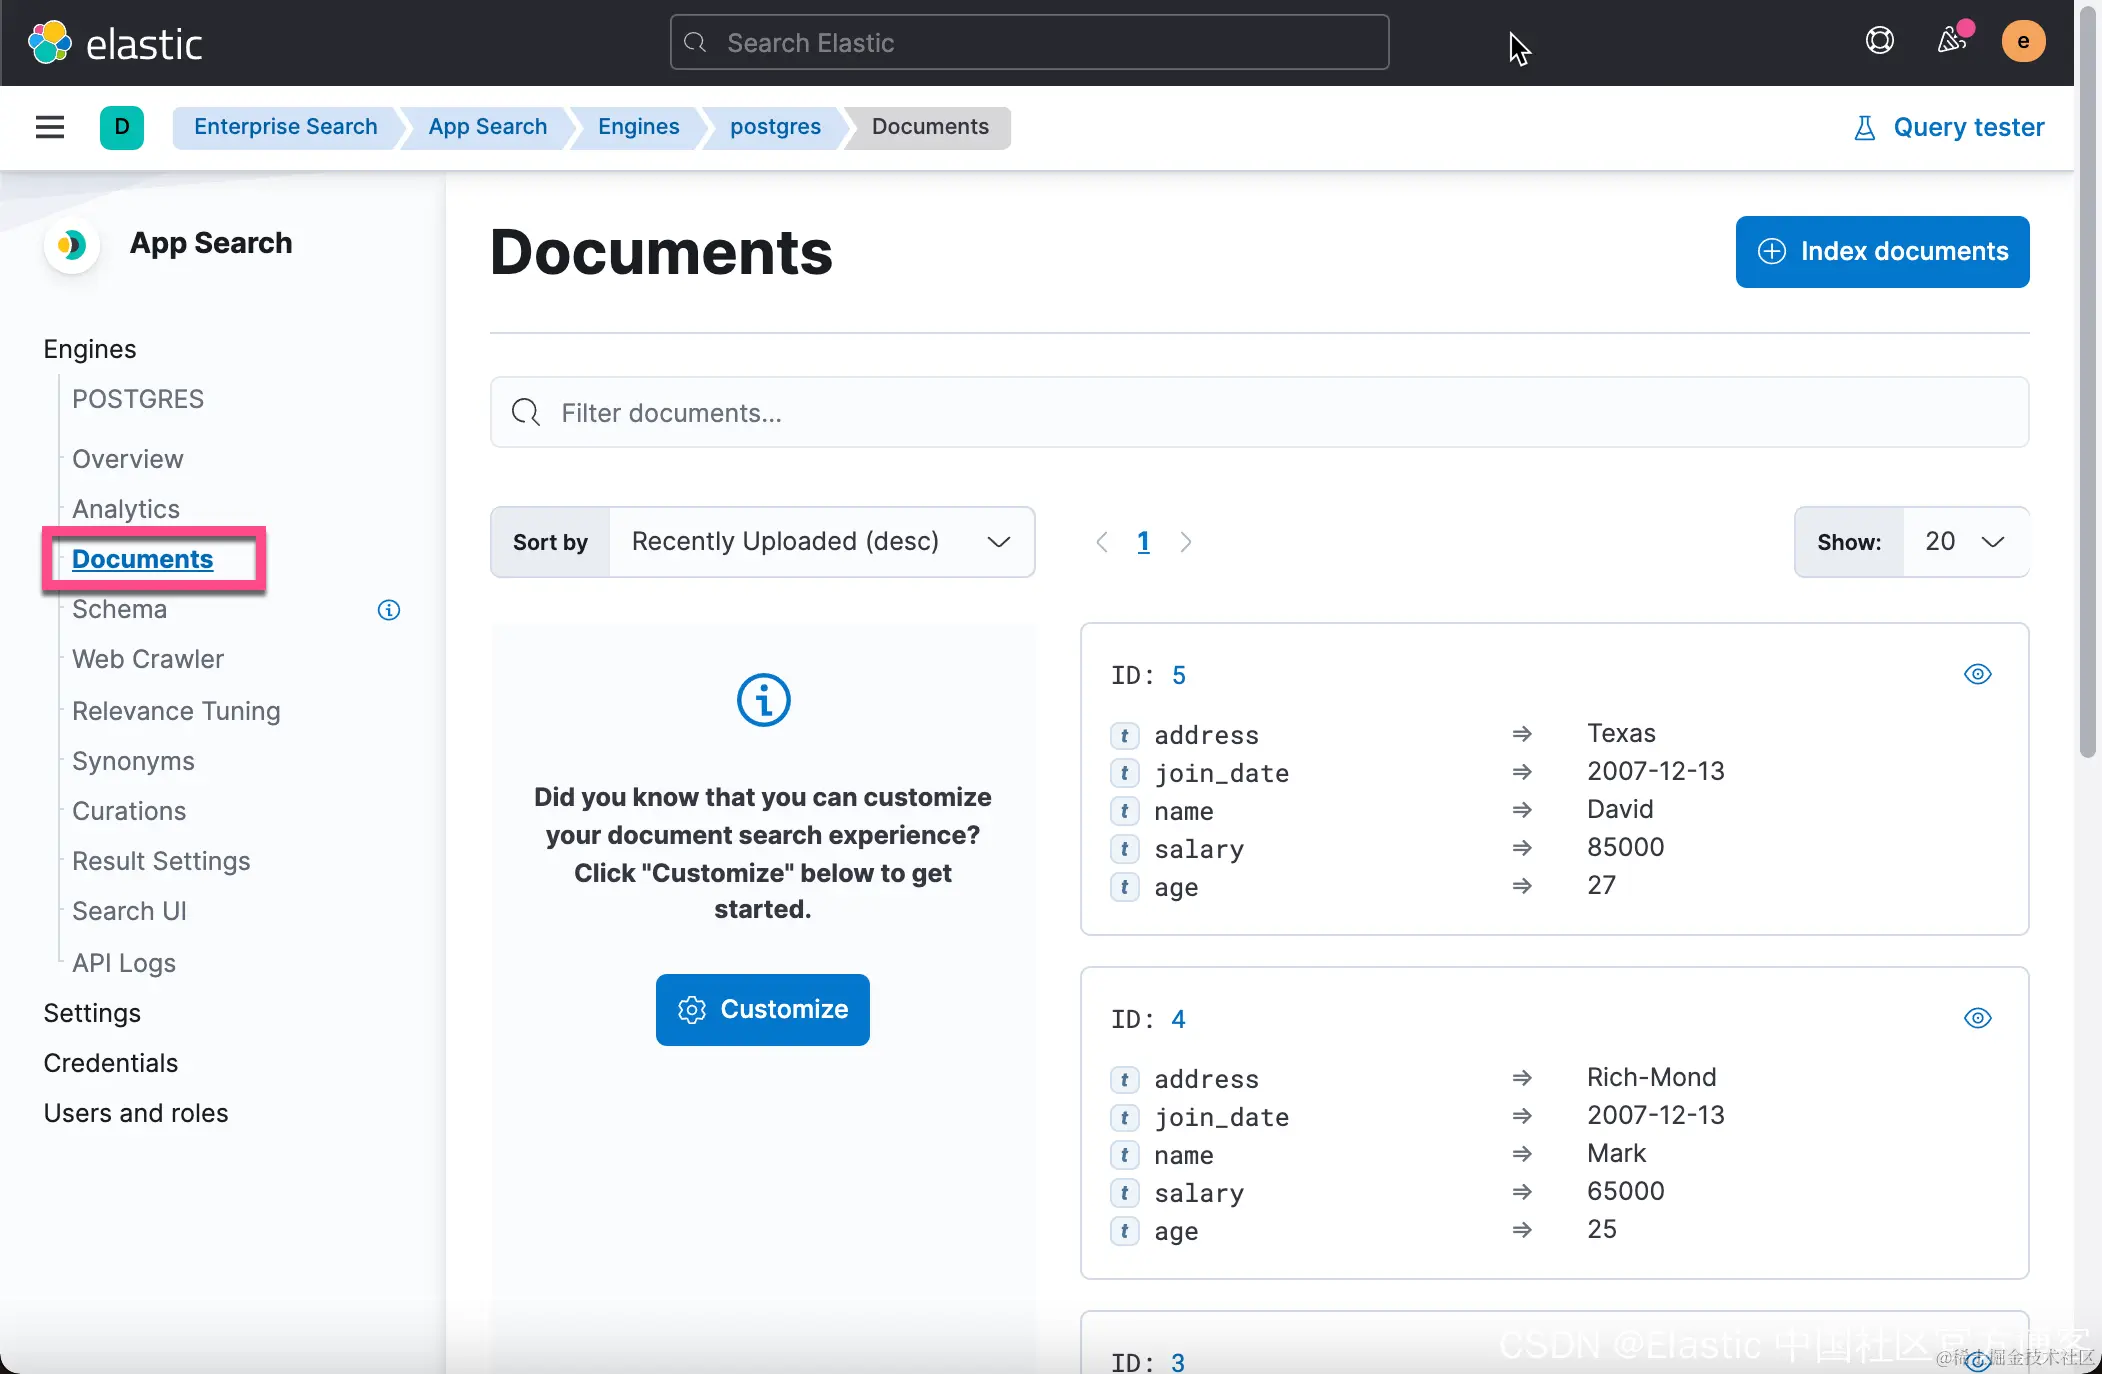Select Web Crawler sidebar item
2102x1374 pixels.
148,659
